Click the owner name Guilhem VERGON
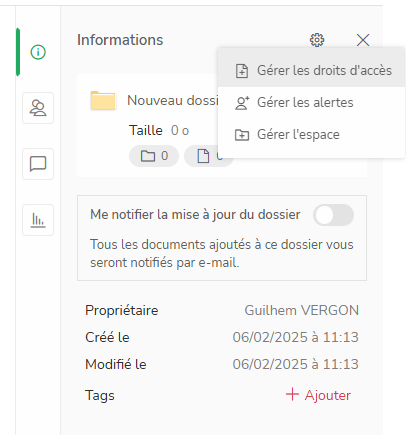The image size is (406, 435). (302, 310)
